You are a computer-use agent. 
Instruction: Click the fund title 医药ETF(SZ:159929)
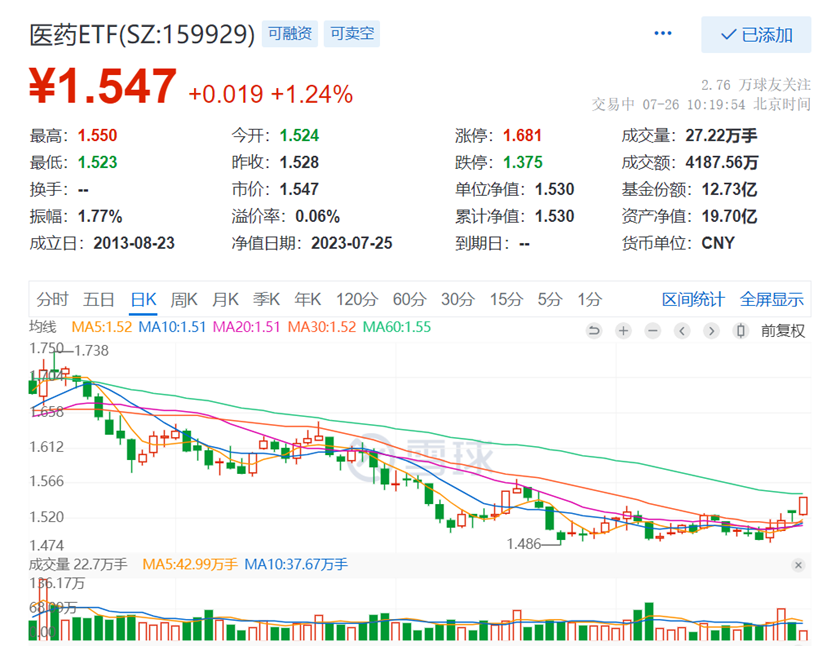tap(142, 35)
